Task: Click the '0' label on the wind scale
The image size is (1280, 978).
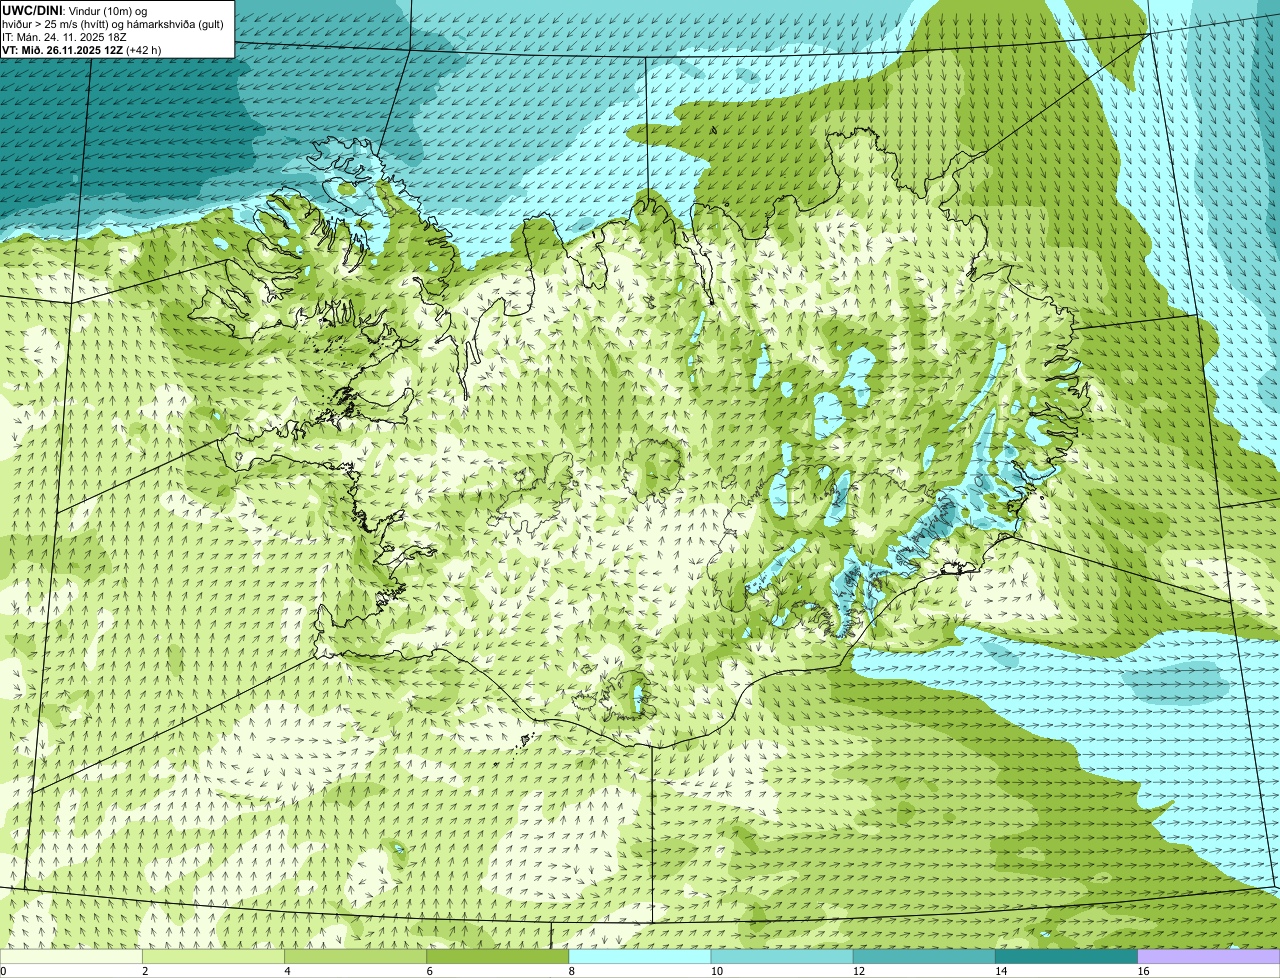Action: click(4, 971)
